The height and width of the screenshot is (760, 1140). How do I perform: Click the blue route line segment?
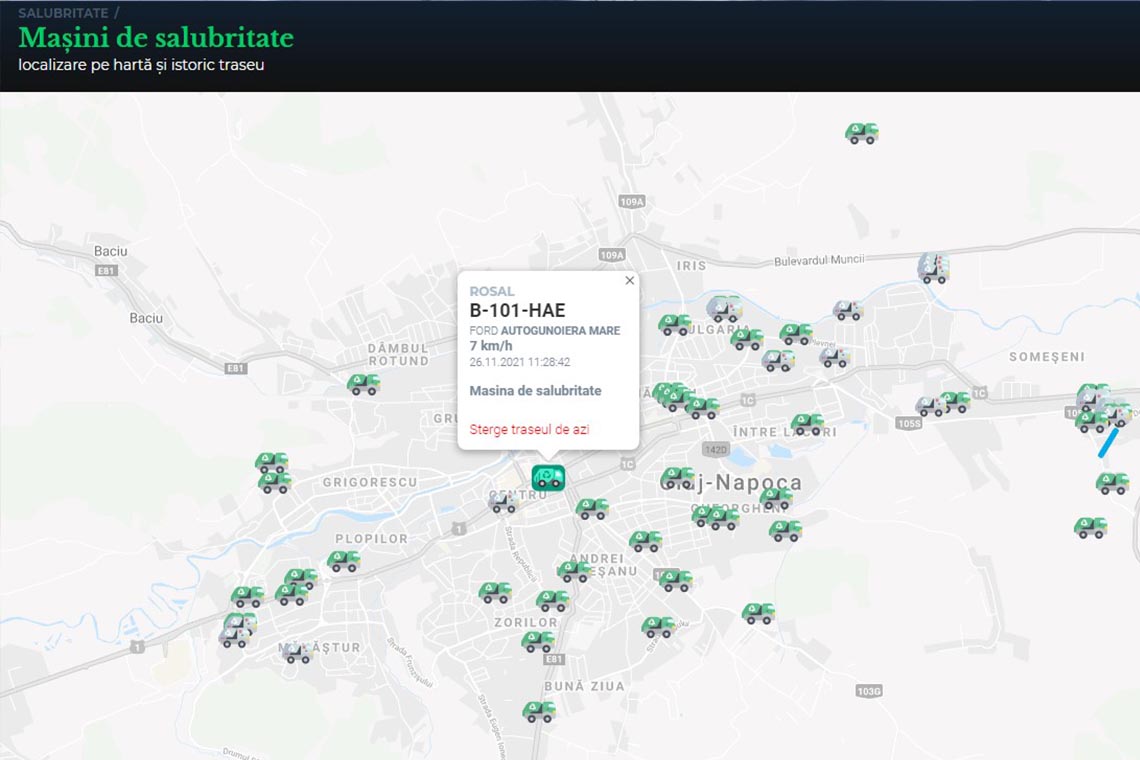1106,444
